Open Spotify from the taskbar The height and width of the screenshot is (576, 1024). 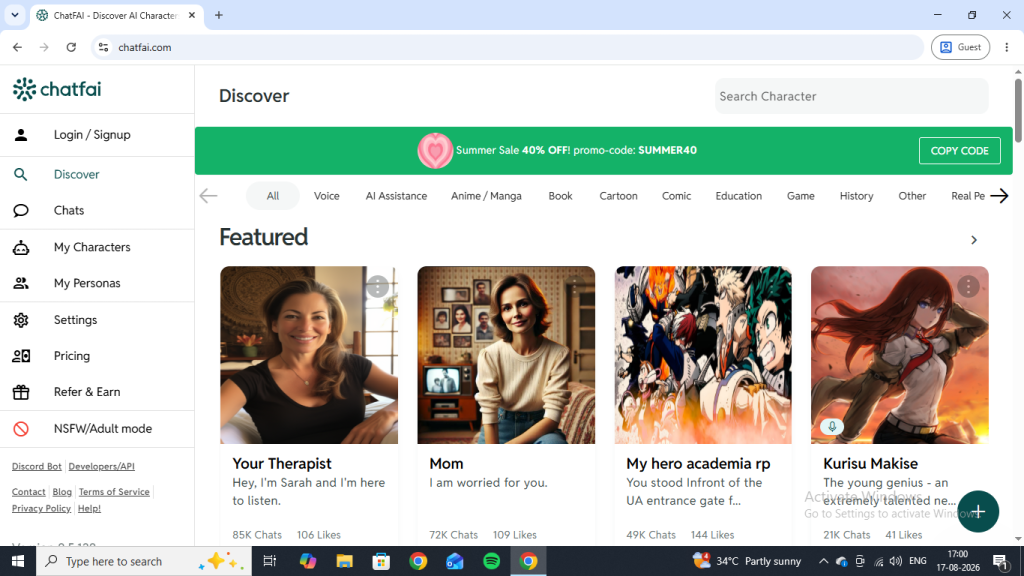point(492,561)
